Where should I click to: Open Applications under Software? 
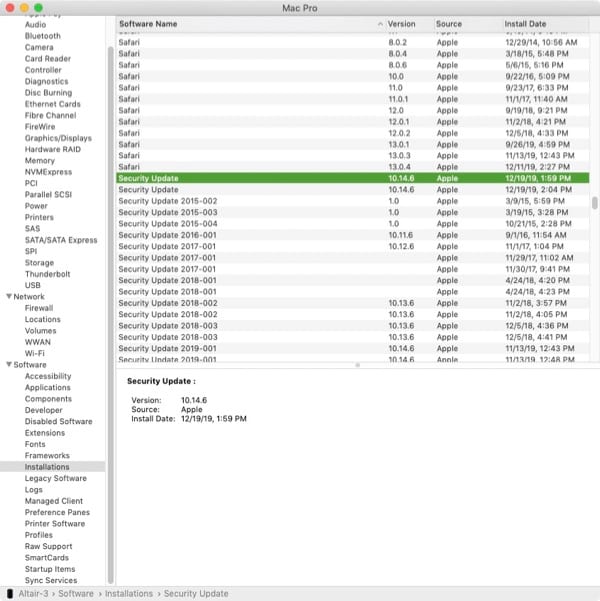(48, 387)
